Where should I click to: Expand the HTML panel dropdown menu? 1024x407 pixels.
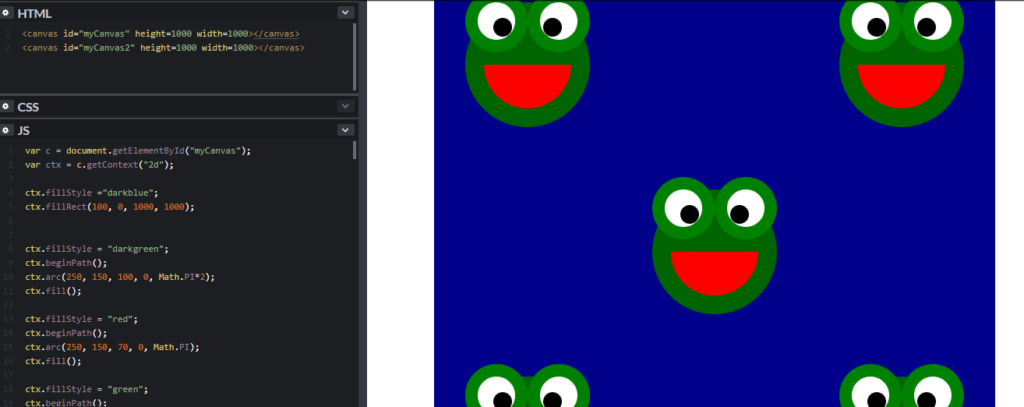pos(346,12)
